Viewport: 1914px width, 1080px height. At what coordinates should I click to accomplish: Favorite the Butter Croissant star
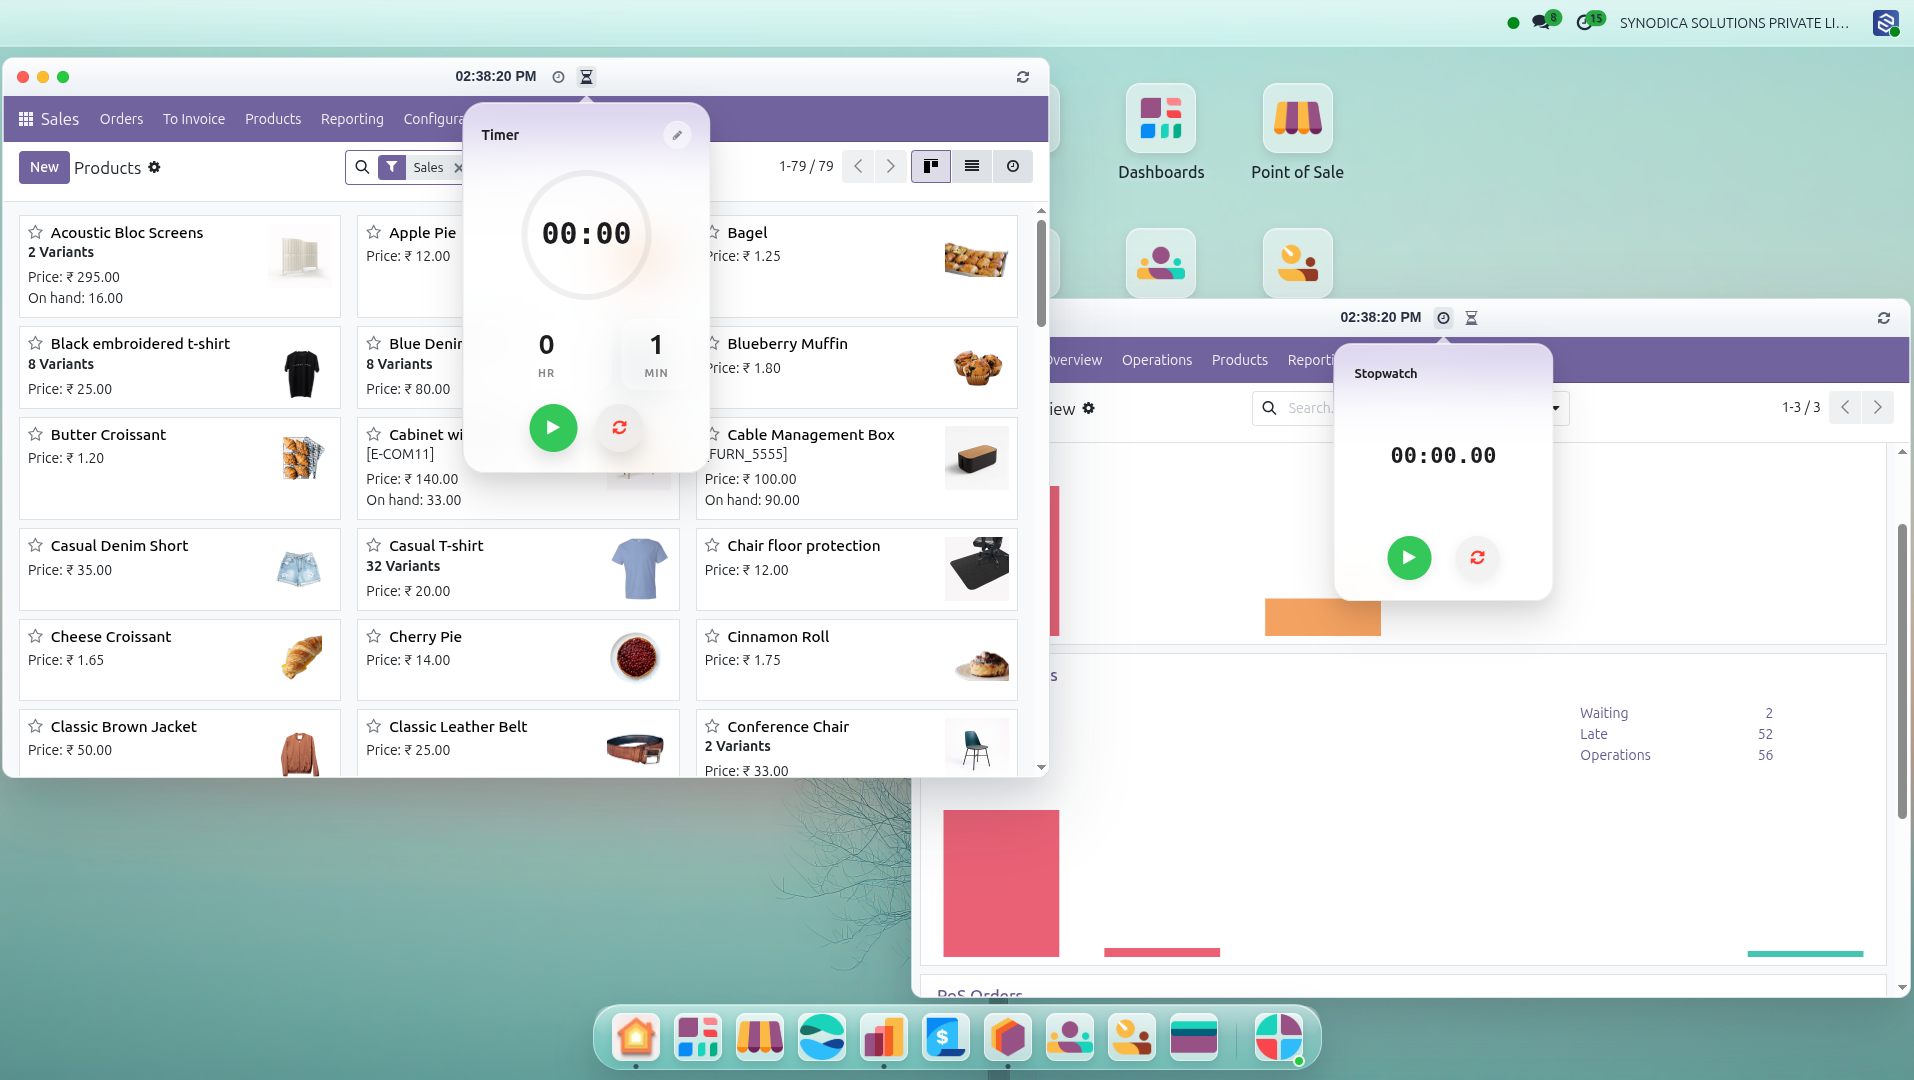pos(35,434)
